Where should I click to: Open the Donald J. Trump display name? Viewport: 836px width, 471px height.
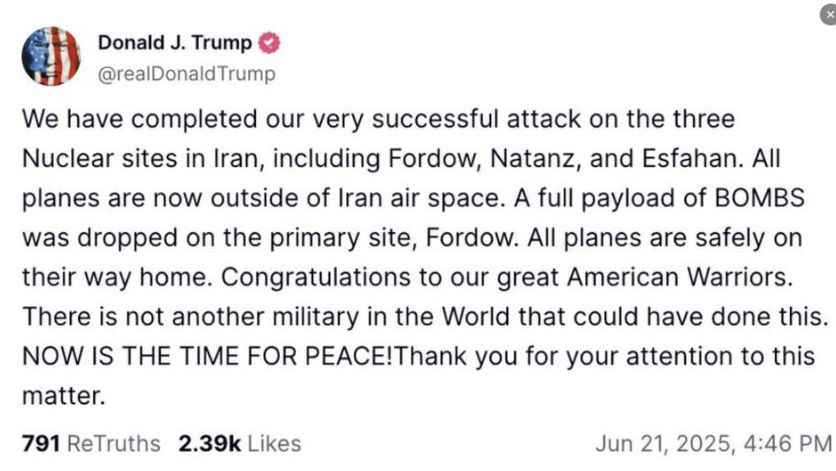tap(175, 43)
